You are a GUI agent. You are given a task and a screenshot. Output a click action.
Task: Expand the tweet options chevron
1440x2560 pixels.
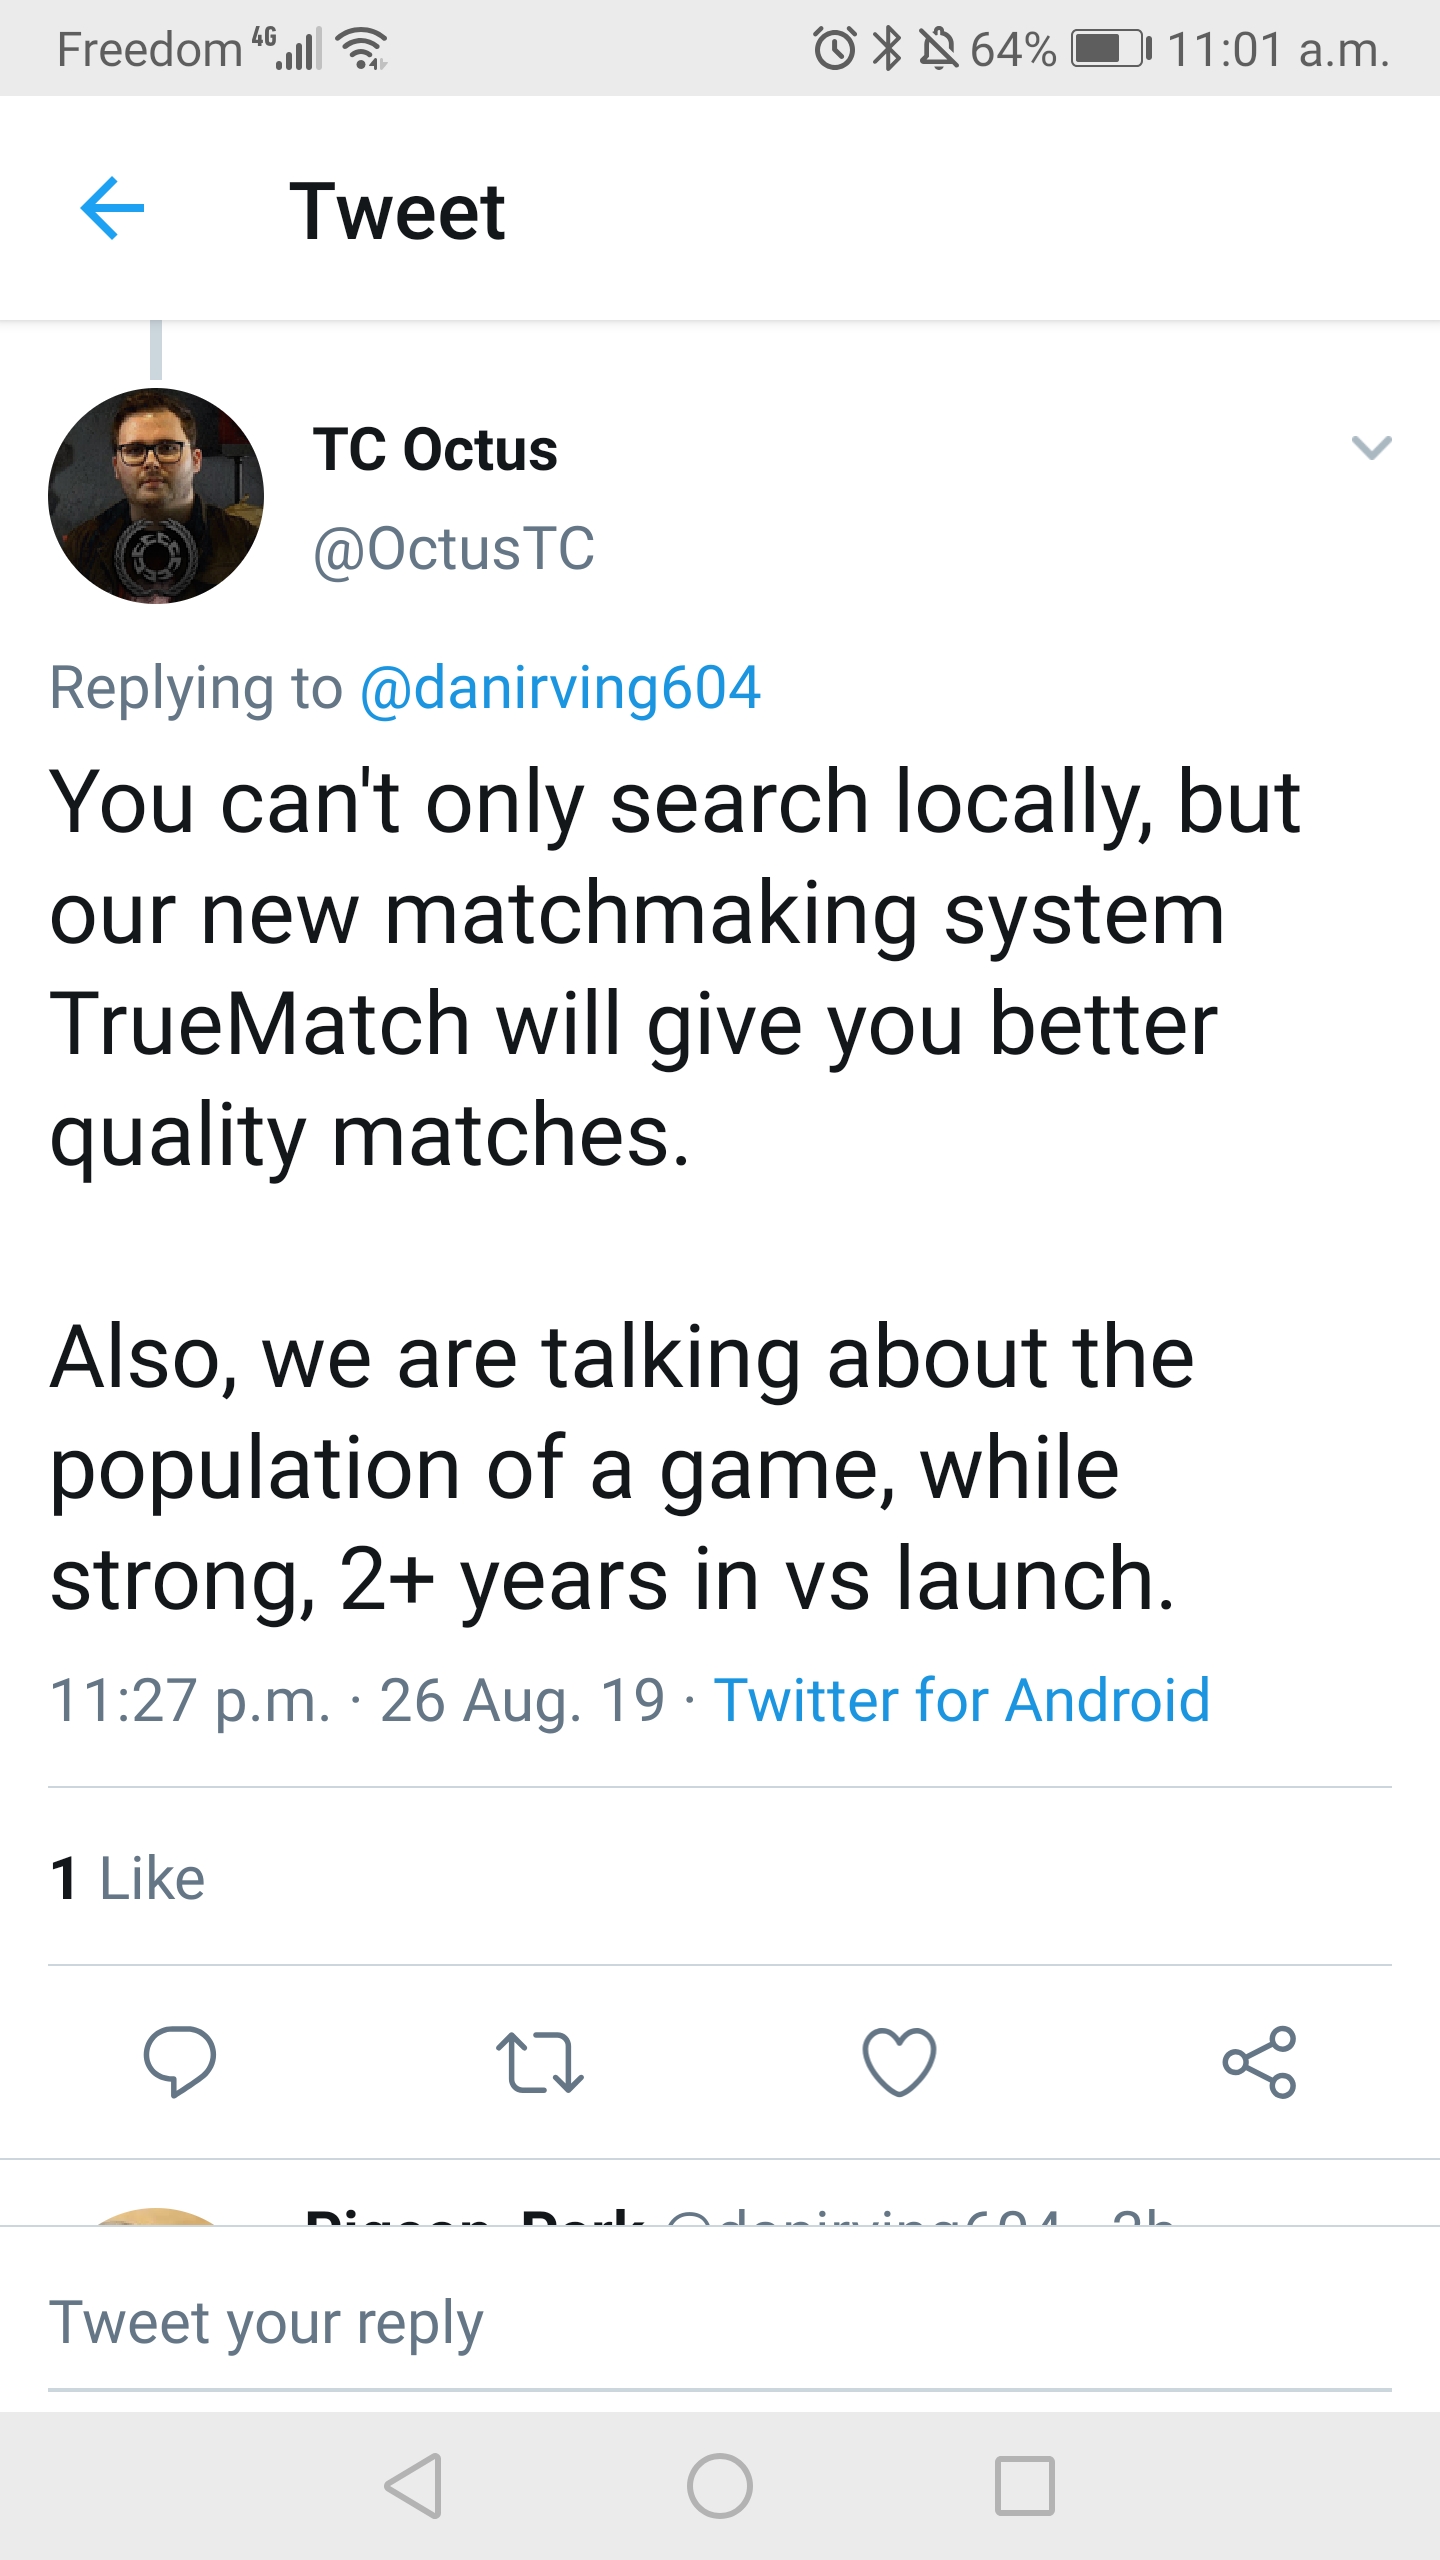1371,447
